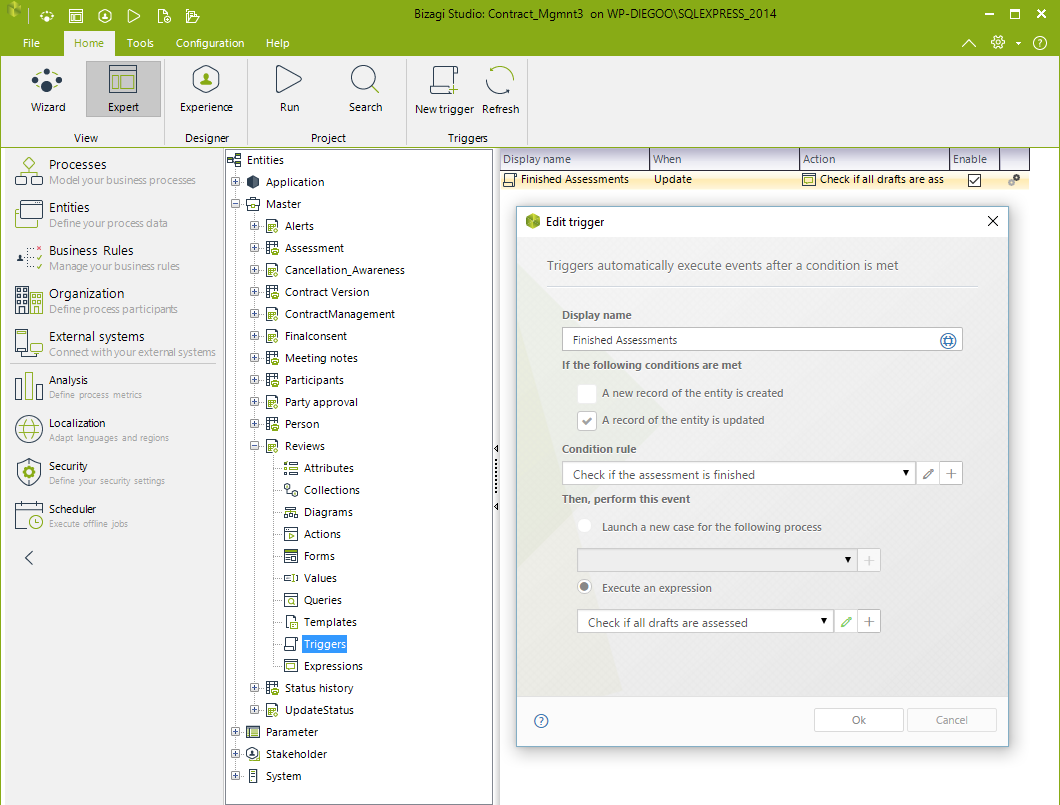1060x805 pixels.
Task: Click the localization globe in Display name field
Action: tap(948, 341)
